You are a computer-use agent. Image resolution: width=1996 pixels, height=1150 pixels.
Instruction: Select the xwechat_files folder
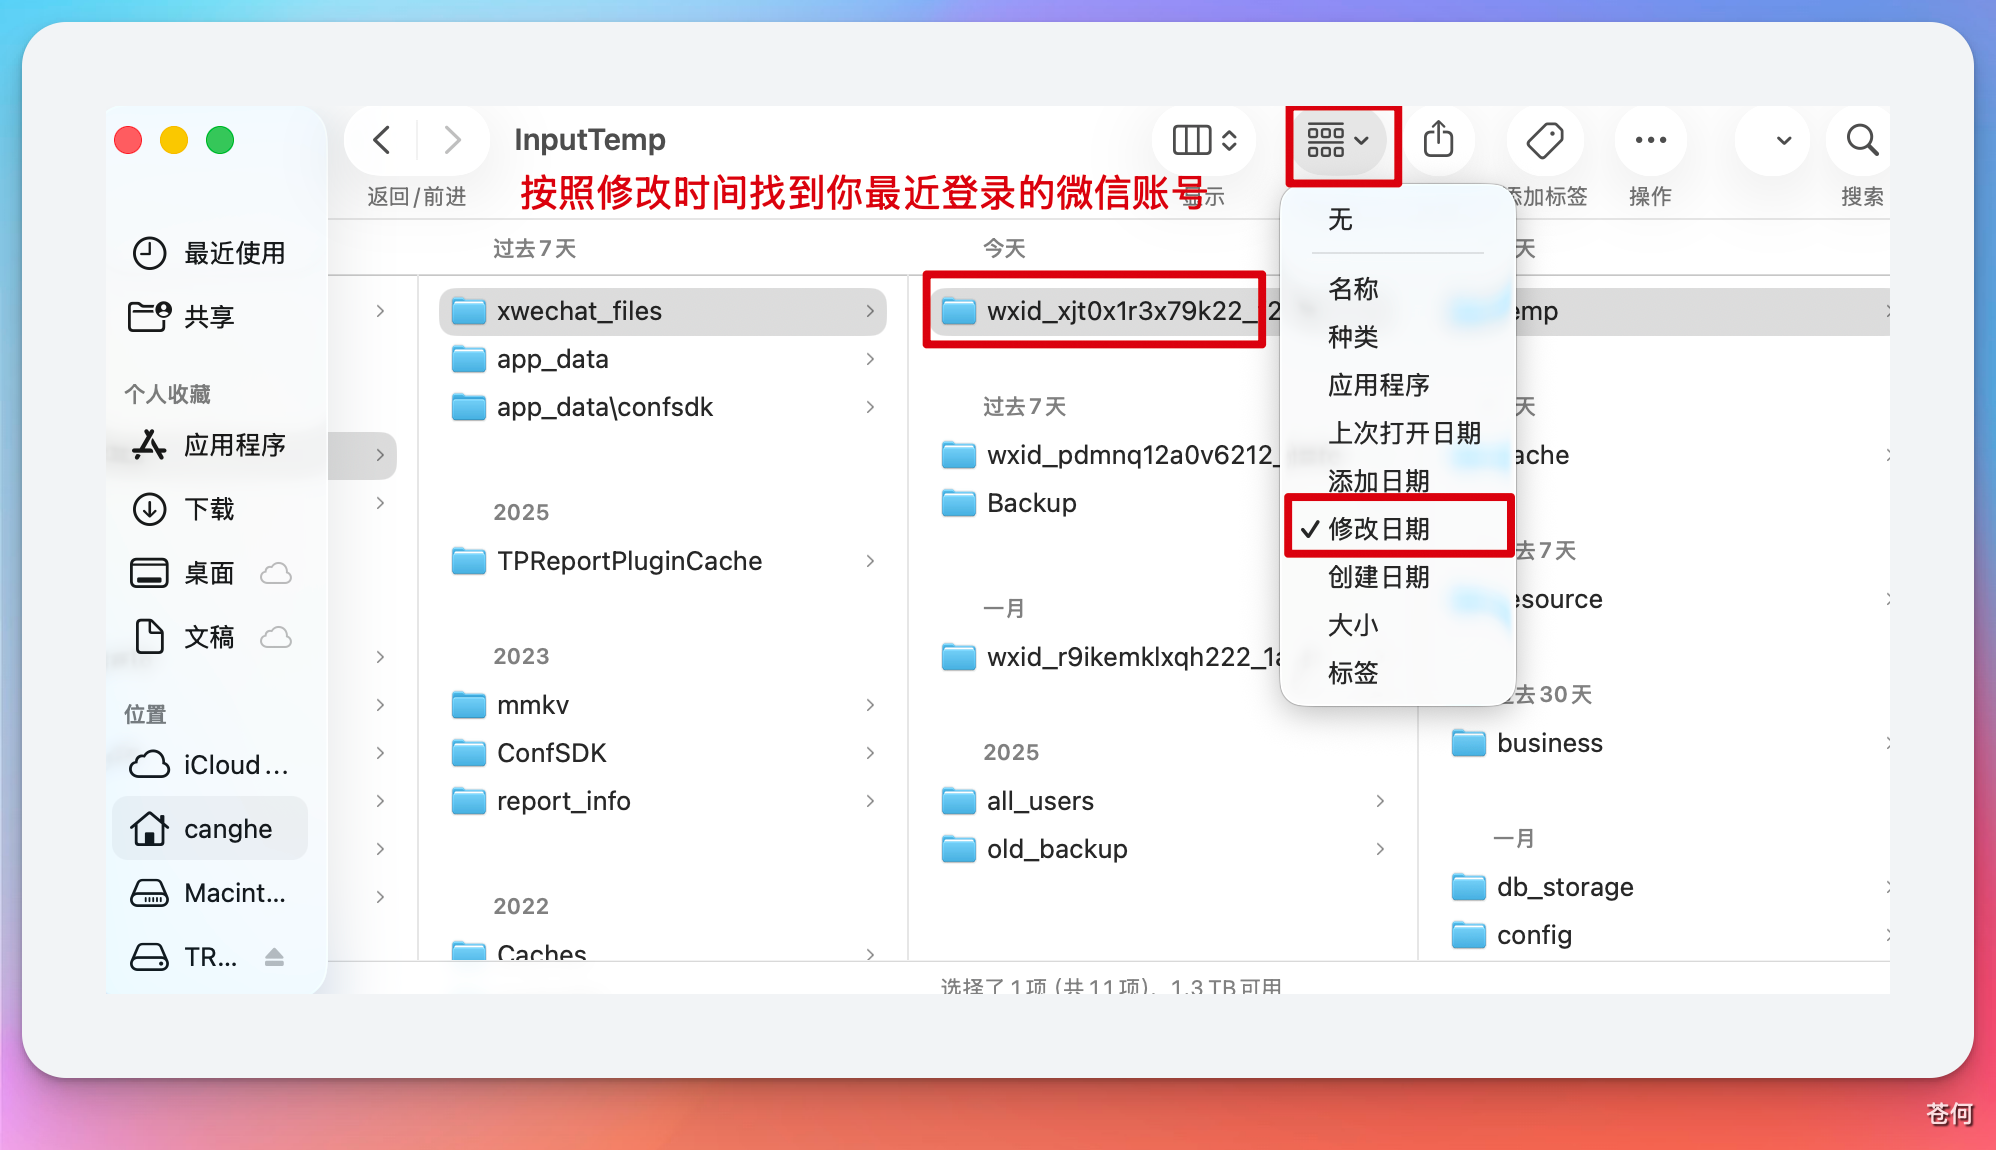[662, 311]
